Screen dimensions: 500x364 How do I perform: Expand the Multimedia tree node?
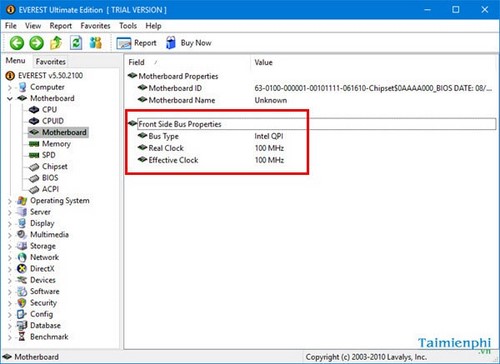[10, 235]
